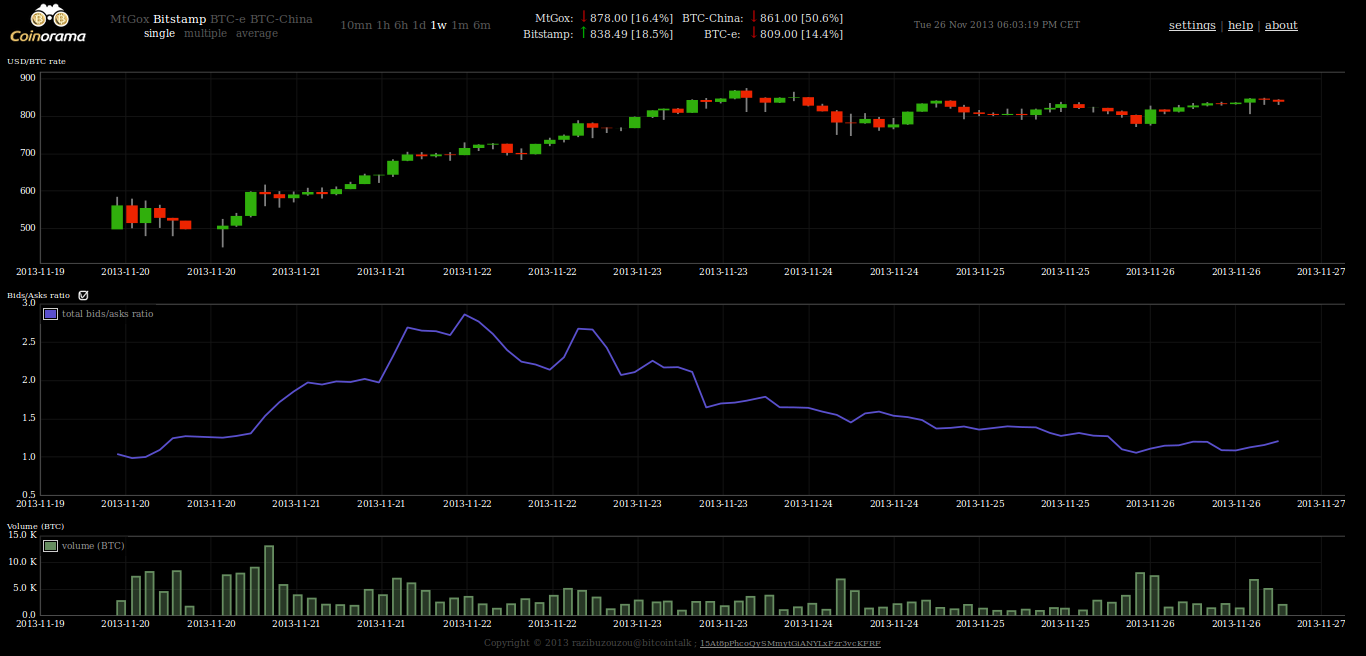Choose average exchange mode
This screenshot has height=656, width=1366.
pos(257,33)
